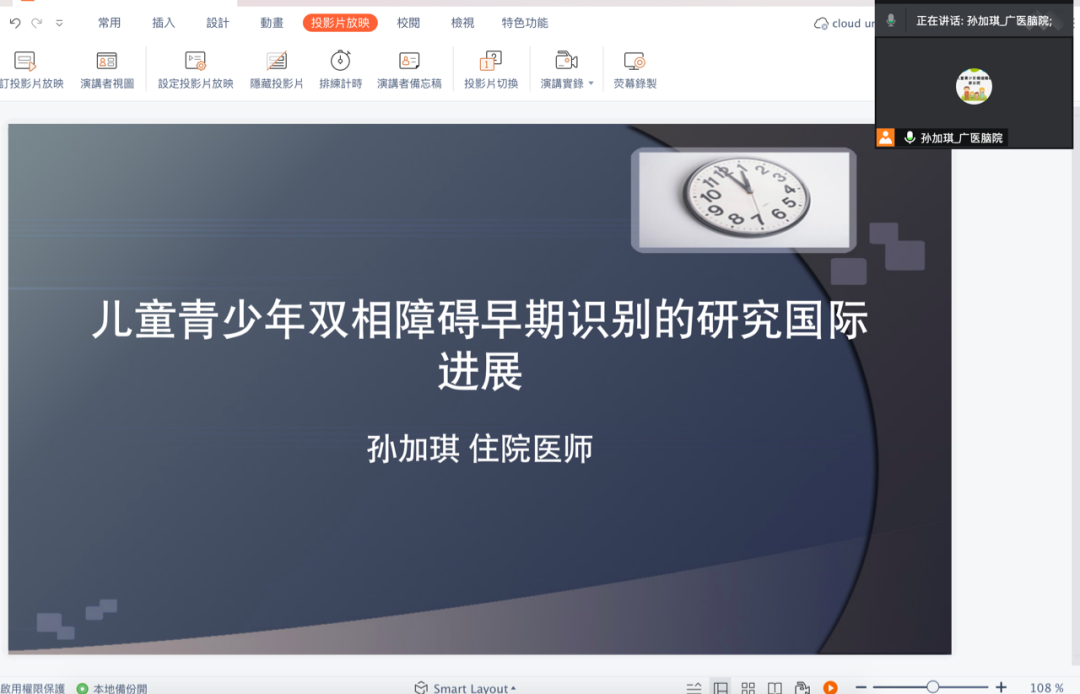Switch to the 插入 tab

point(163,23)
